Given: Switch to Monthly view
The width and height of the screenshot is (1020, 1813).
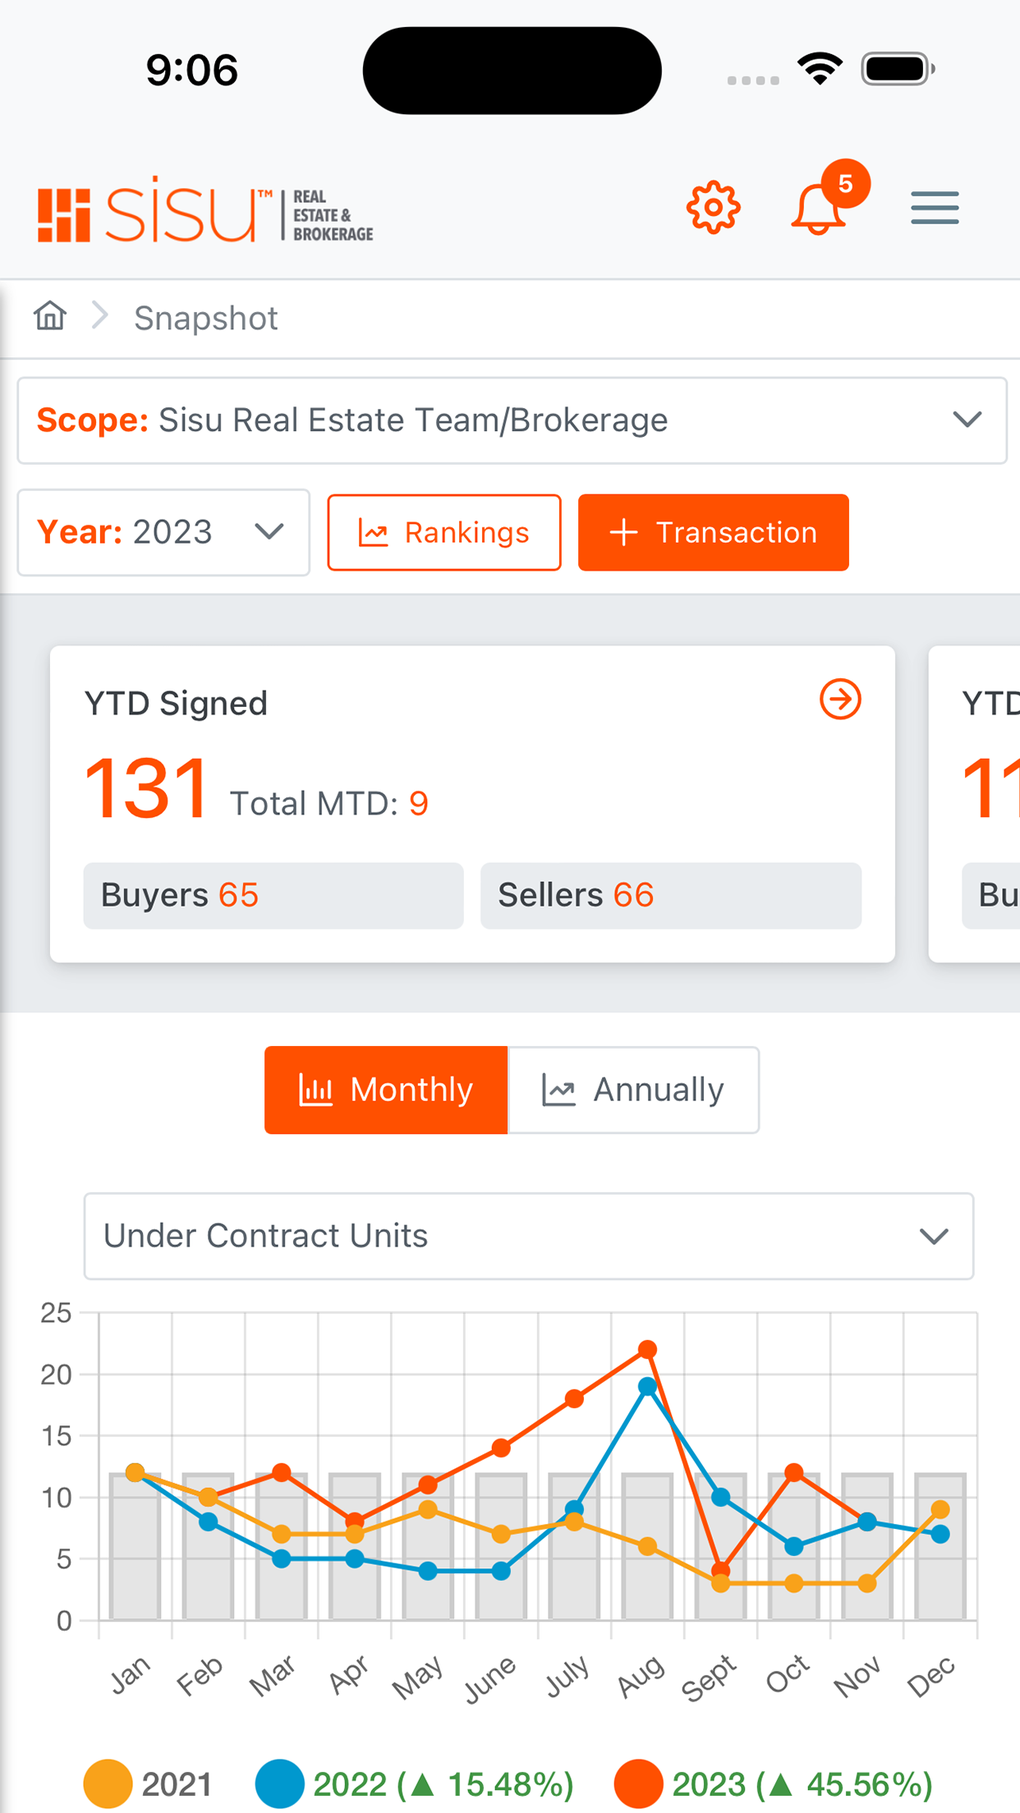Looking at the screenshot, I should (386, 1089).
